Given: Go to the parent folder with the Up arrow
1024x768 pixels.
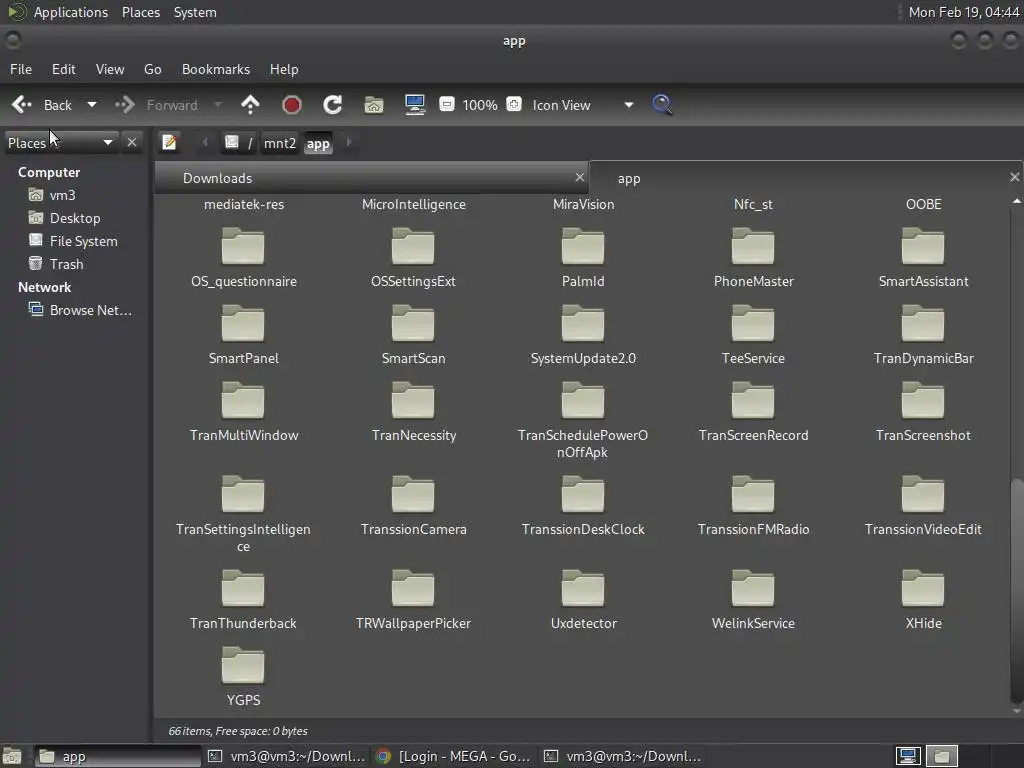Looking at the screenshot, I should (250, 105).
